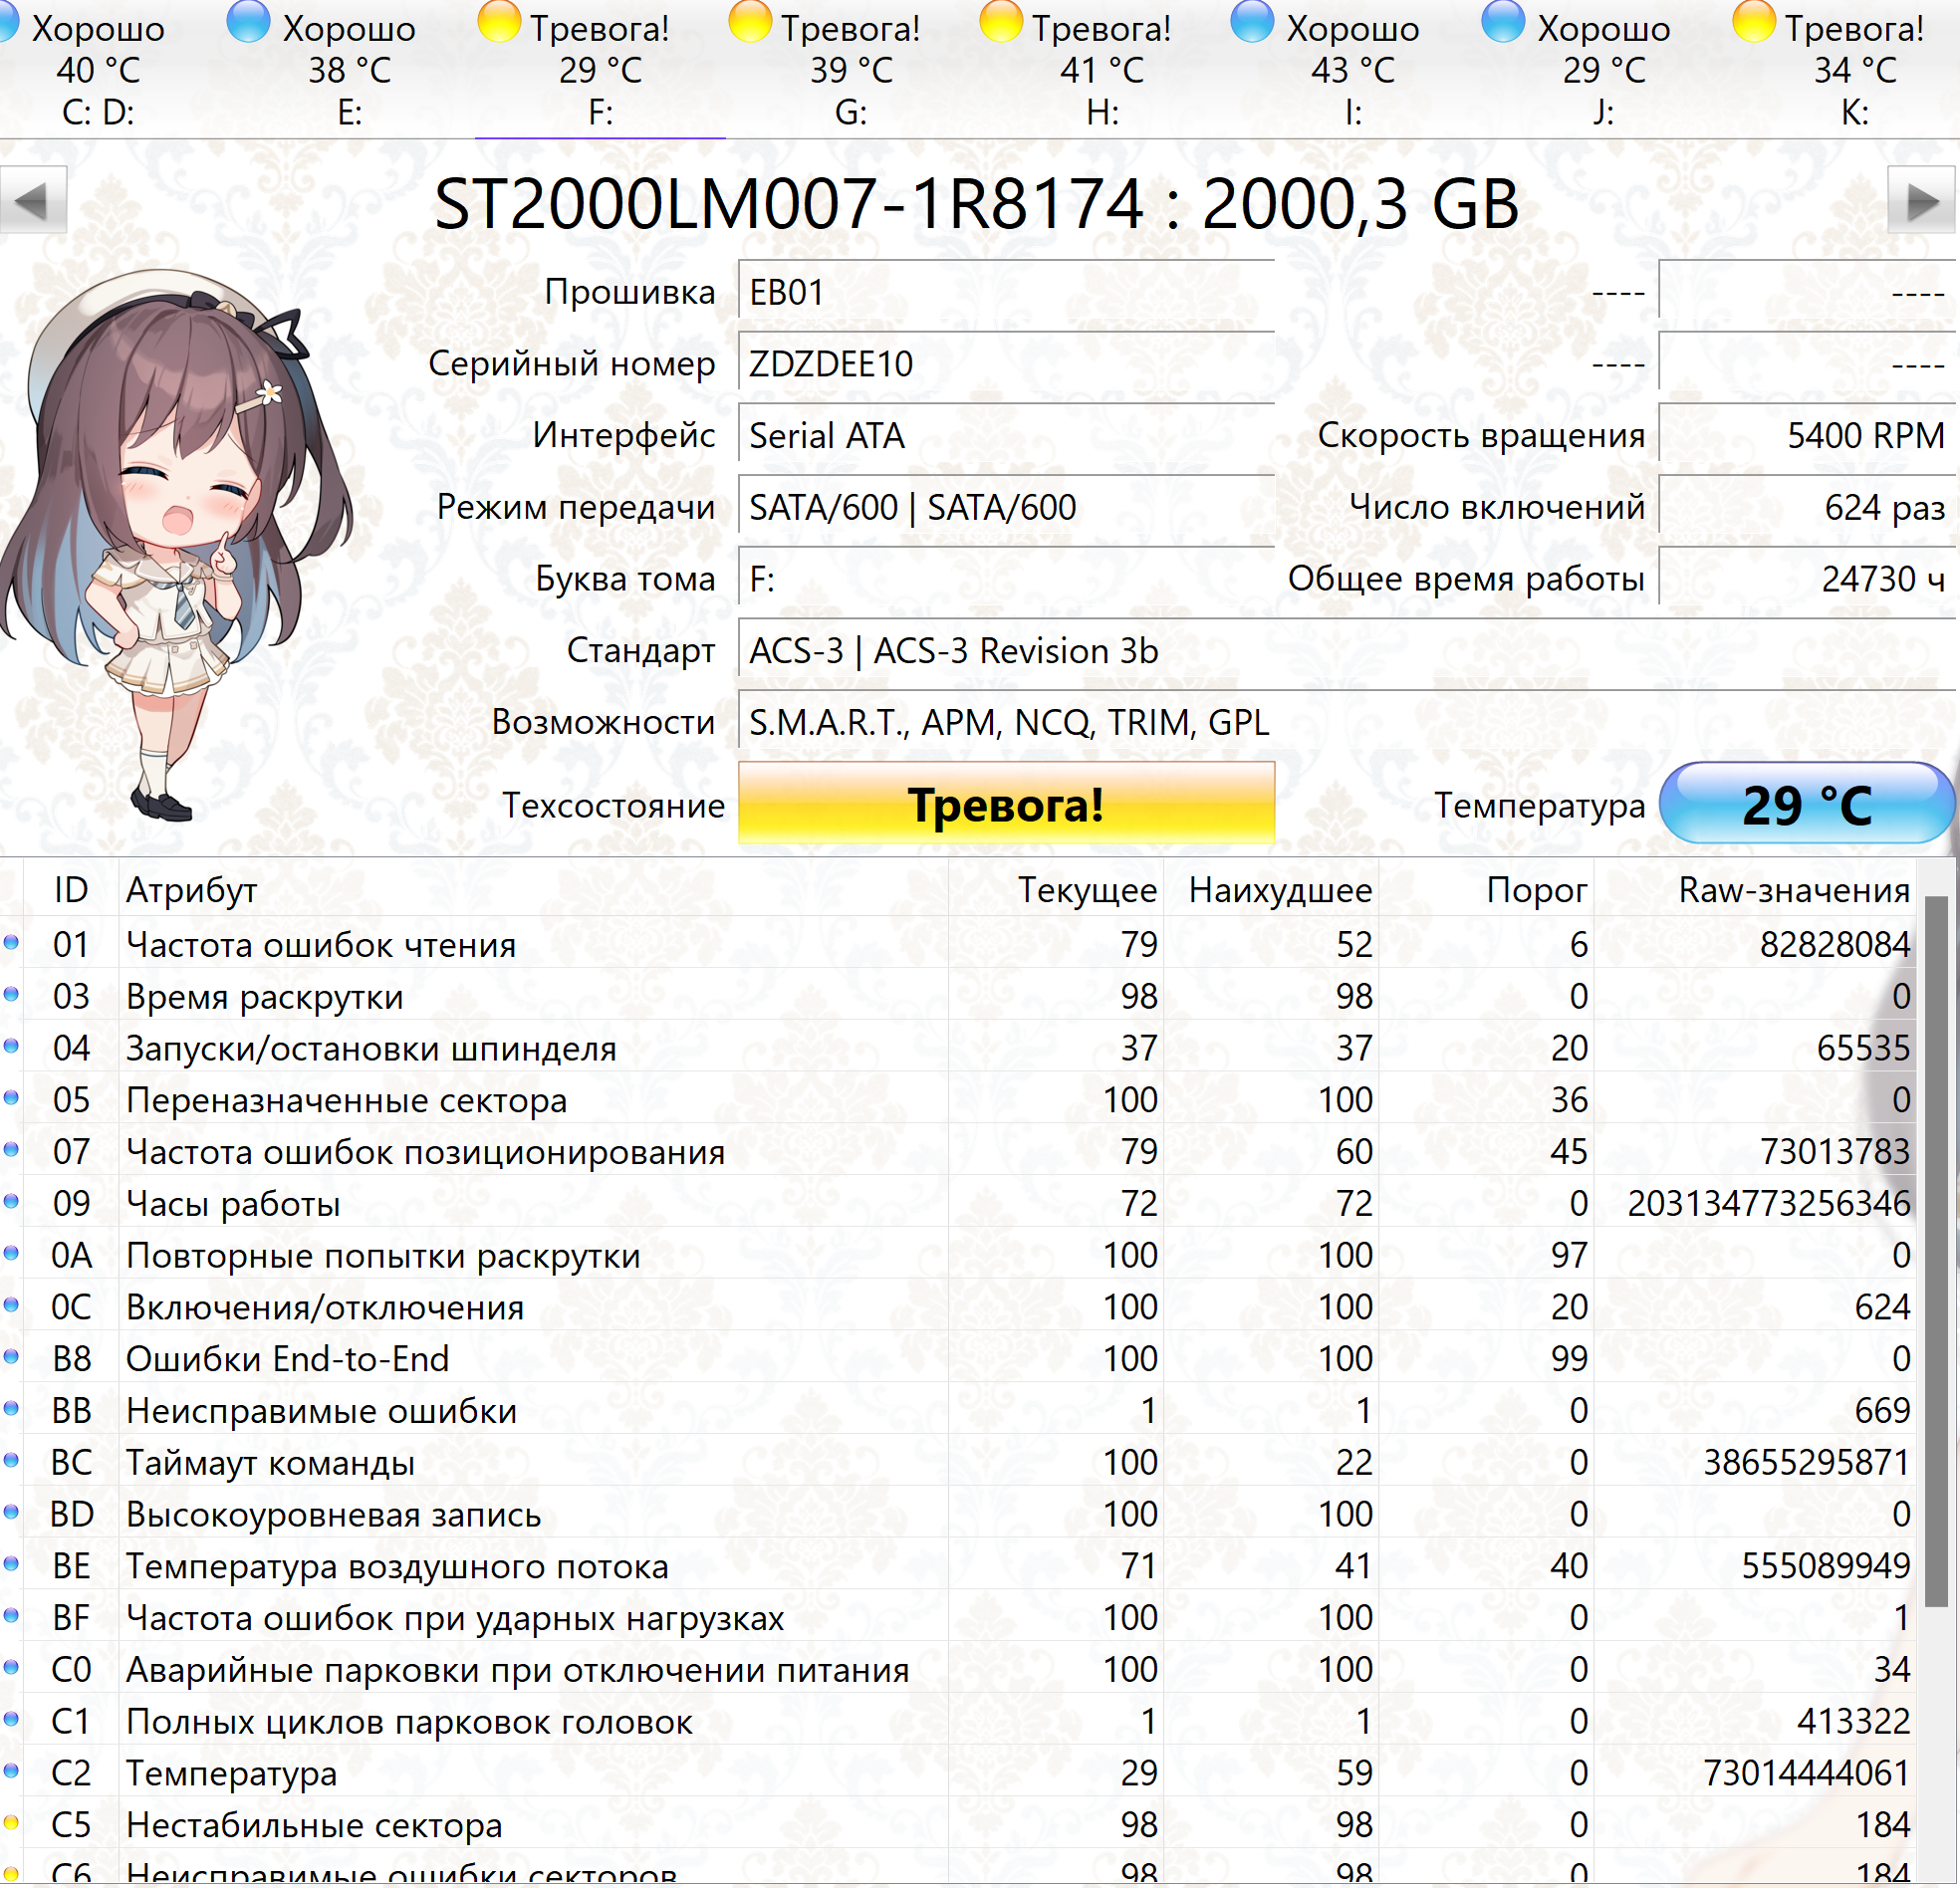Screen dimensions: 1960x1888
Task: Click the disk title ST2000LM007-1R8174
Action: coord(789,204)
